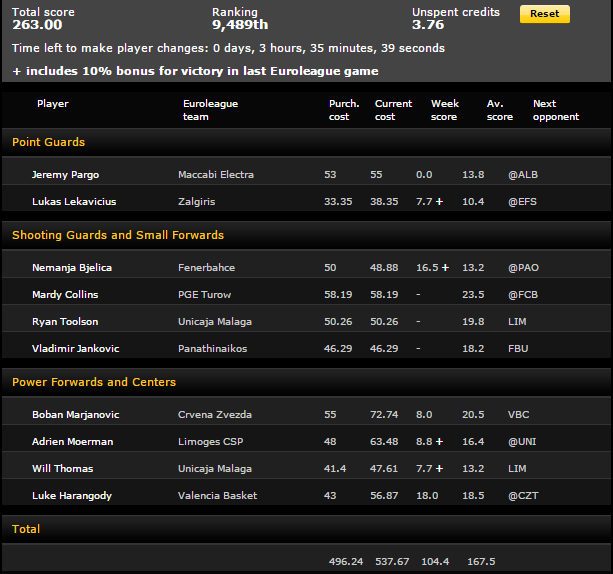The width and height of the screenshot is (613, 574).
Task: Open Mardy Collins player entry
Action: click(65, 295)
